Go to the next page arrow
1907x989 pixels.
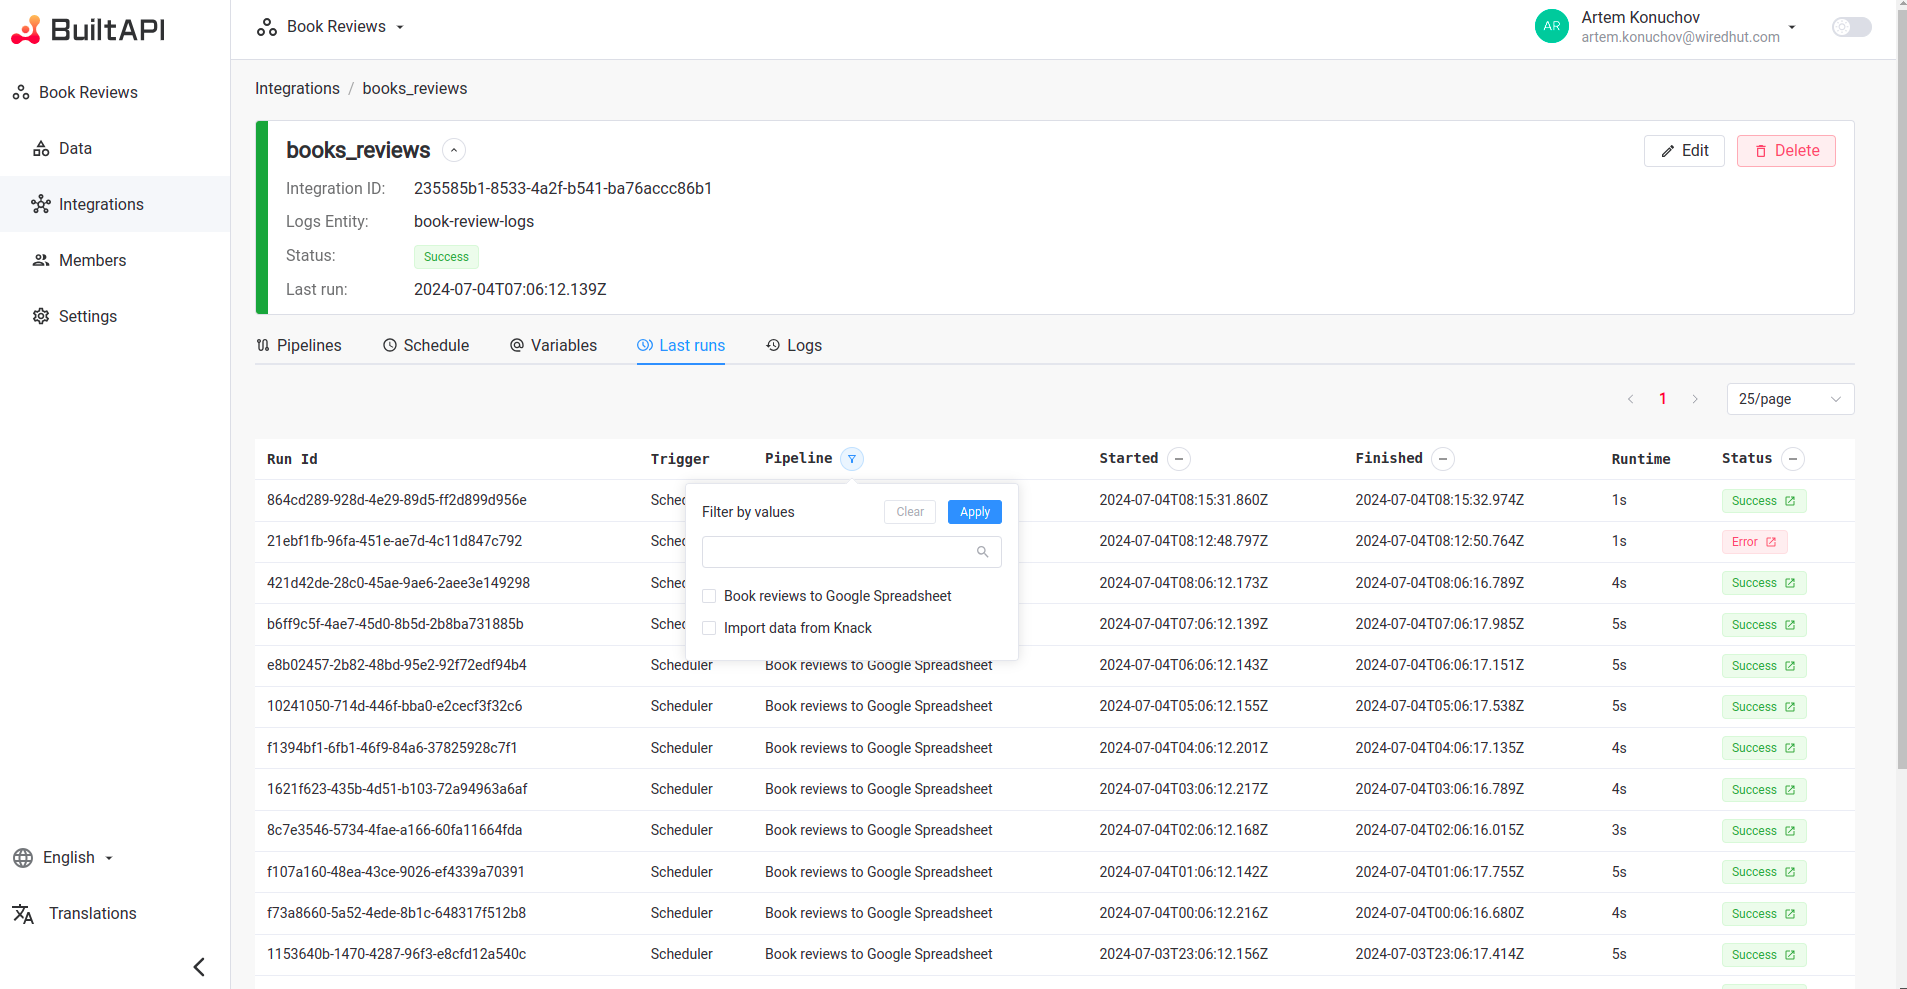click(1695, 399)
